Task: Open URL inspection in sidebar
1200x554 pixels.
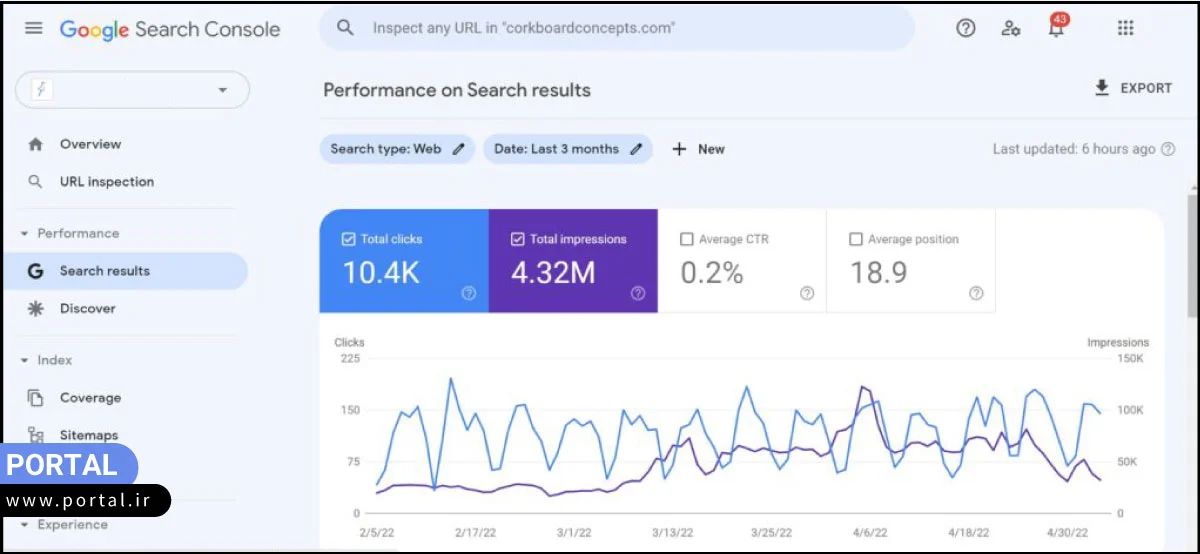Action: 106,182
